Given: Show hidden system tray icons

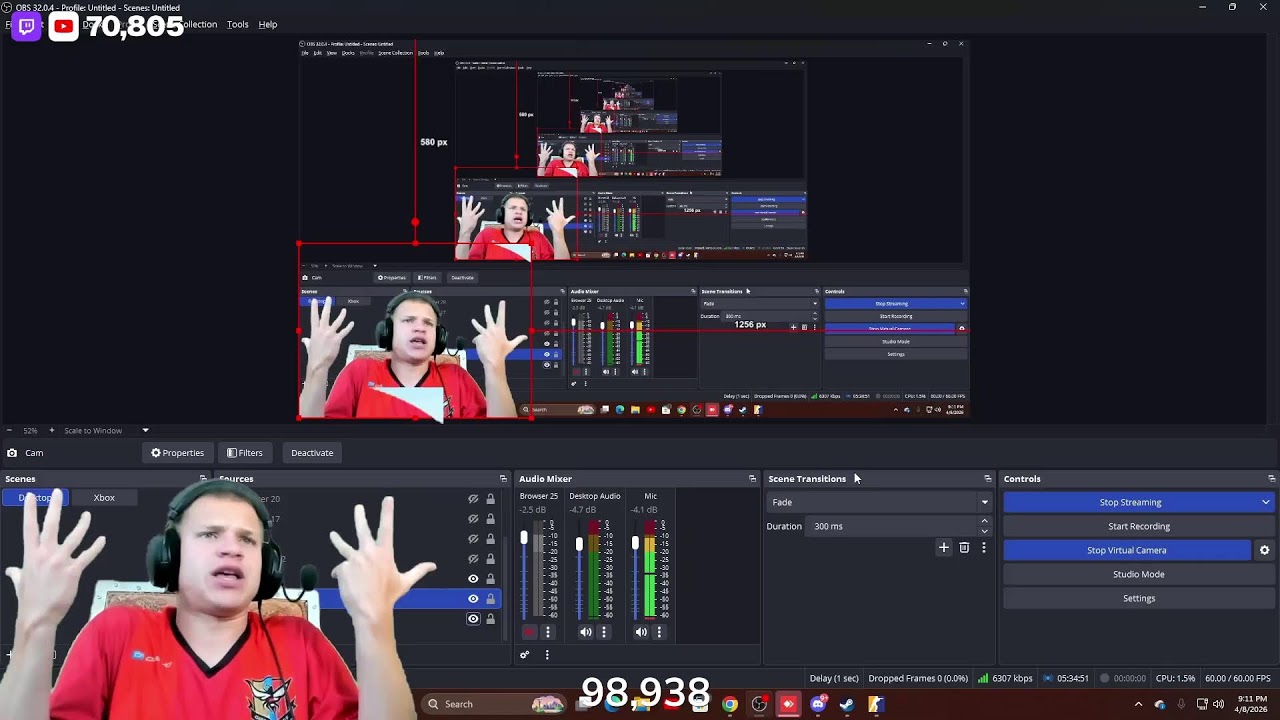Looking at the screenshot, I should [x=1138, y=704].
